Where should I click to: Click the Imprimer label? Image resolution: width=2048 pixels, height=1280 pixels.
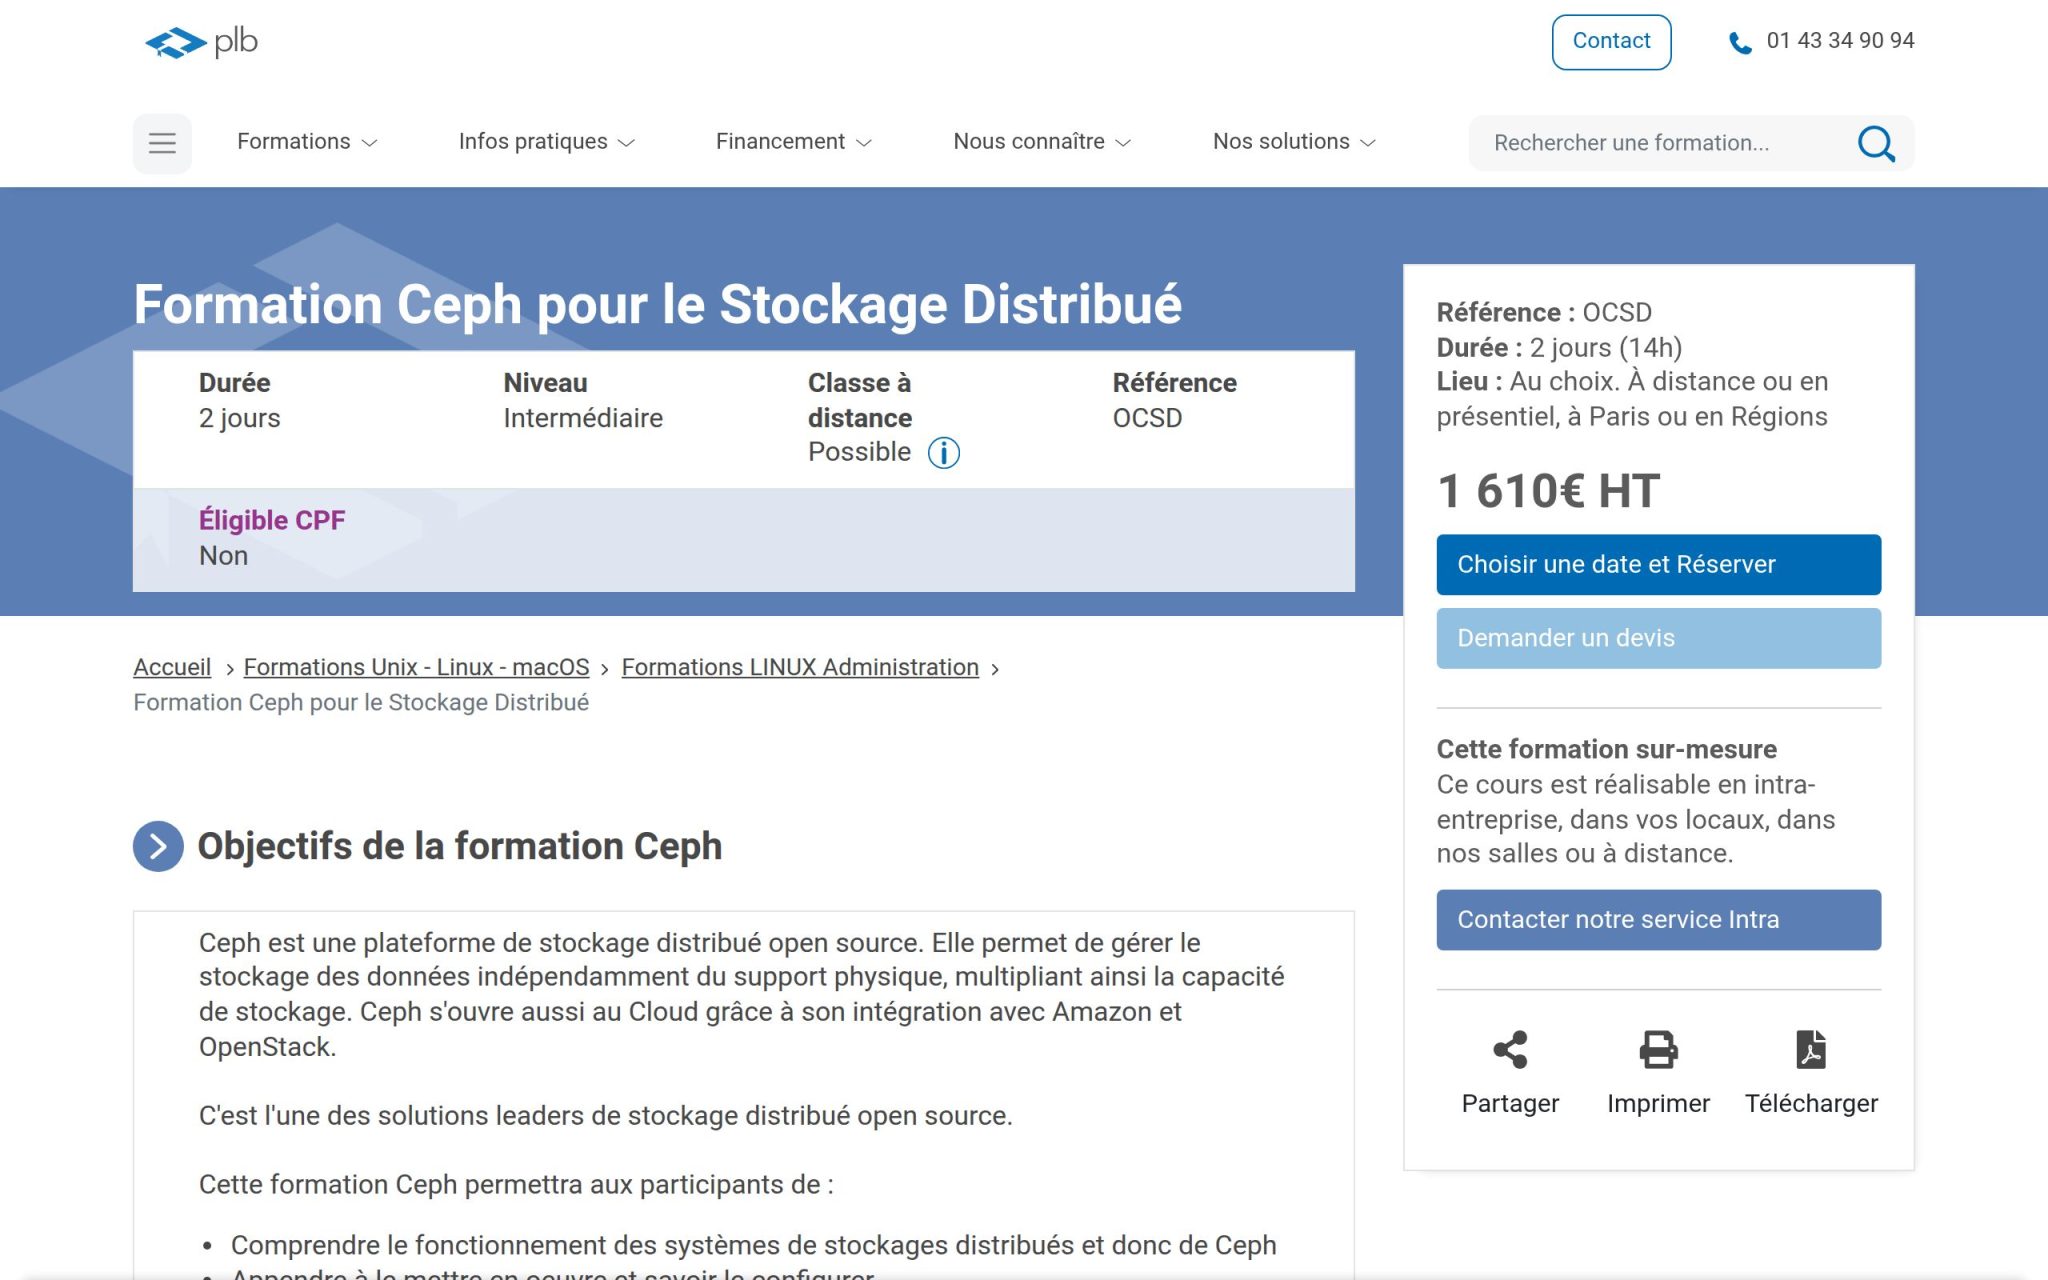click(1658, 1103)
